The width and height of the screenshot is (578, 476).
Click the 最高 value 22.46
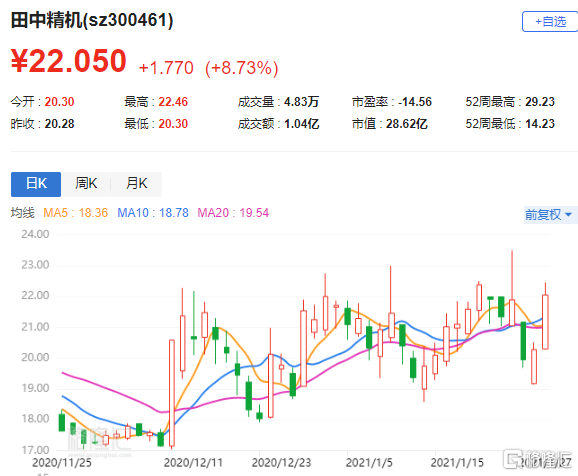point(173,101)
